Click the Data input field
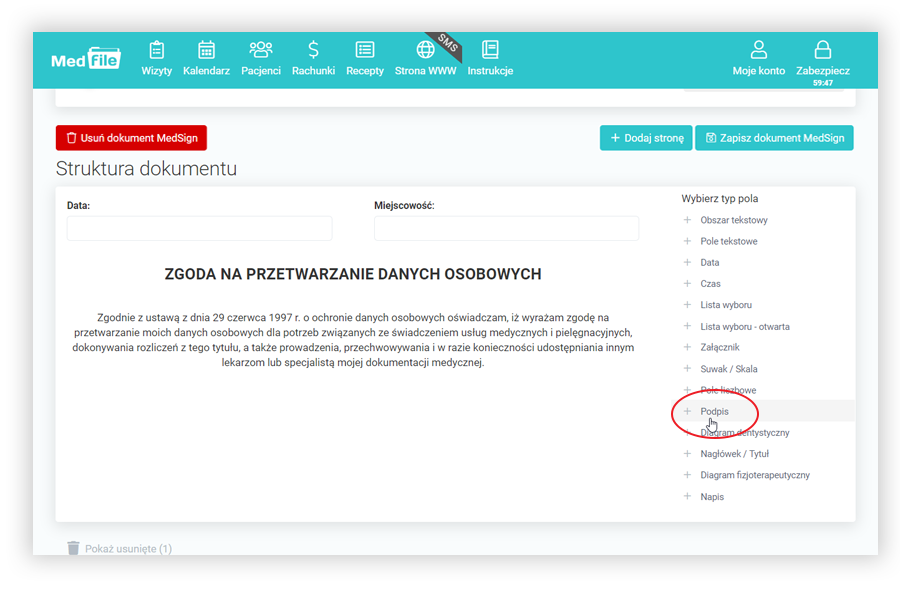 (x=198, y=228)
